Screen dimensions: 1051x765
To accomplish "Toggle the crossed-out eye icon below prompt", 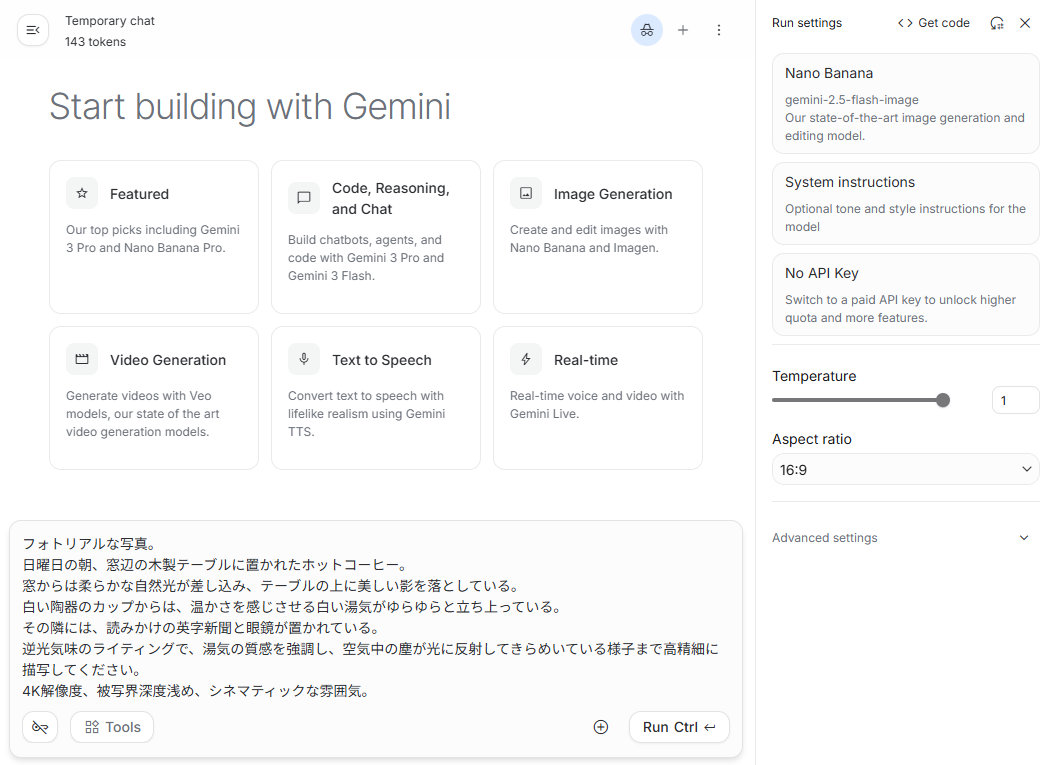I will [x=40, y=727].
